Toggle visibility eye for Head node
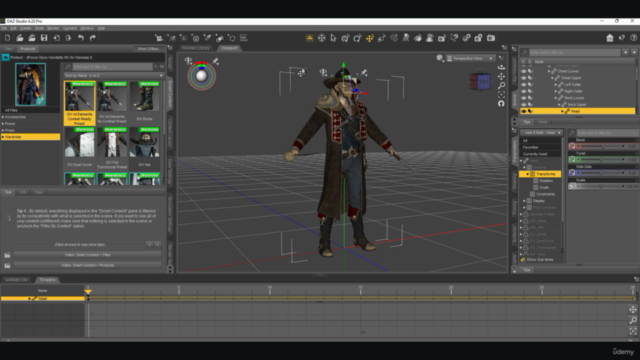This screenshot has height=360, width=640. coord(524,111)
